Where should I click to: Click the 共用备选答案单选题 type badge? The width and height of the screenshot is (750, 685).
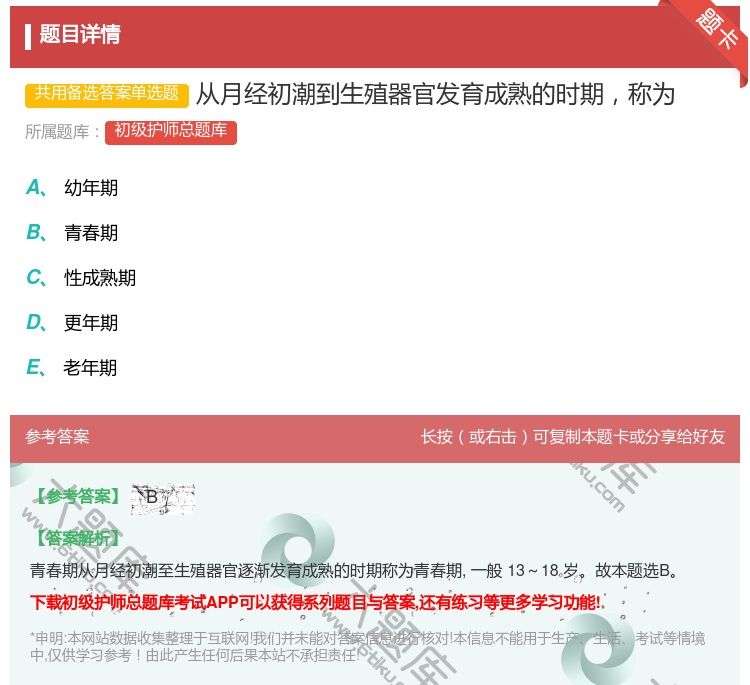pos(107,94)
